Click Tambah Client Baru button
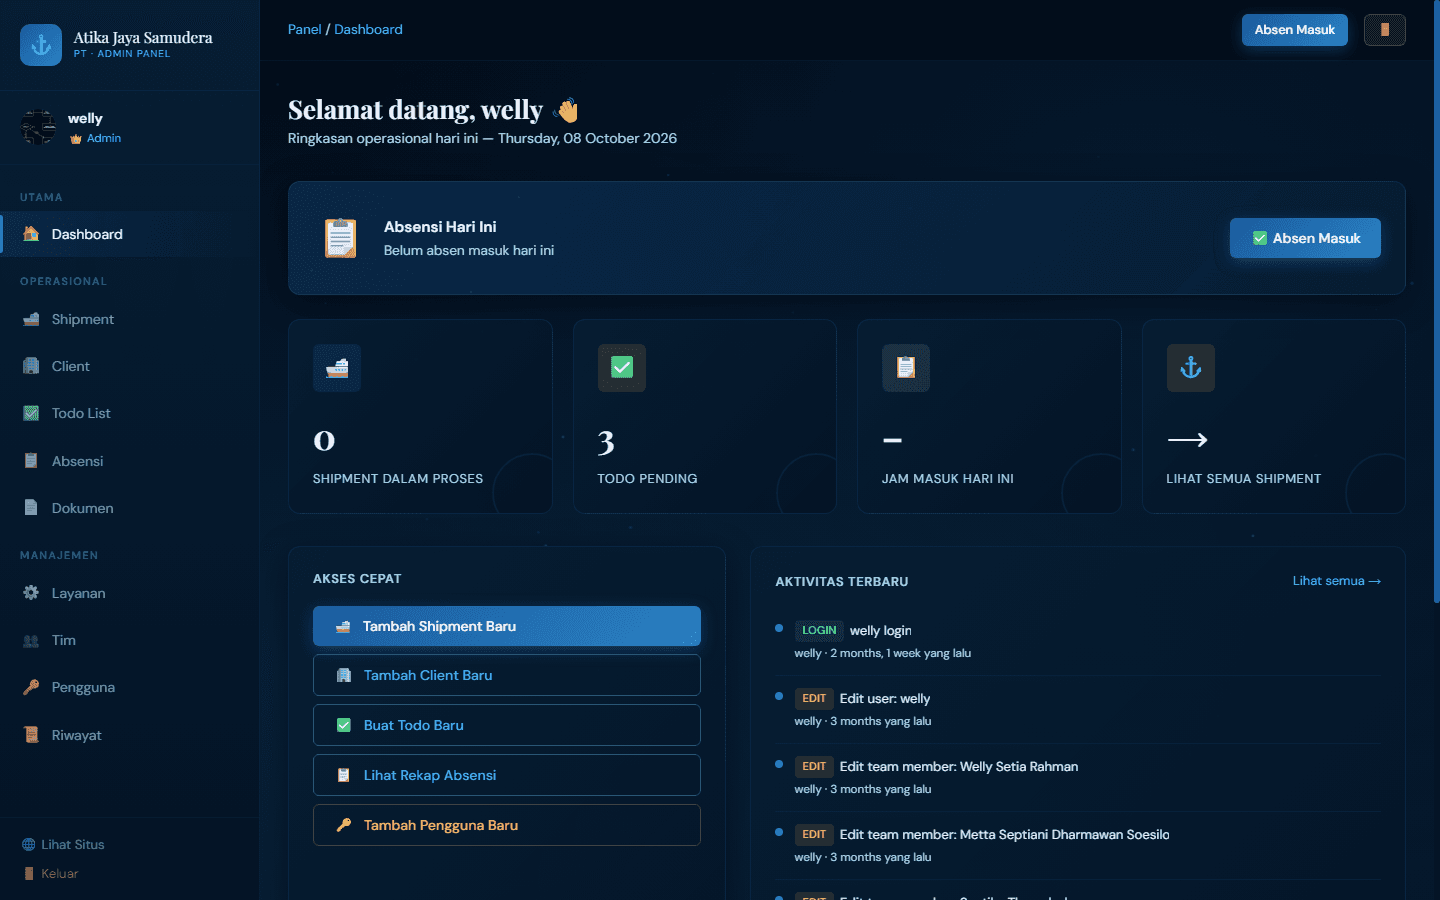 (x=507, y=675)
